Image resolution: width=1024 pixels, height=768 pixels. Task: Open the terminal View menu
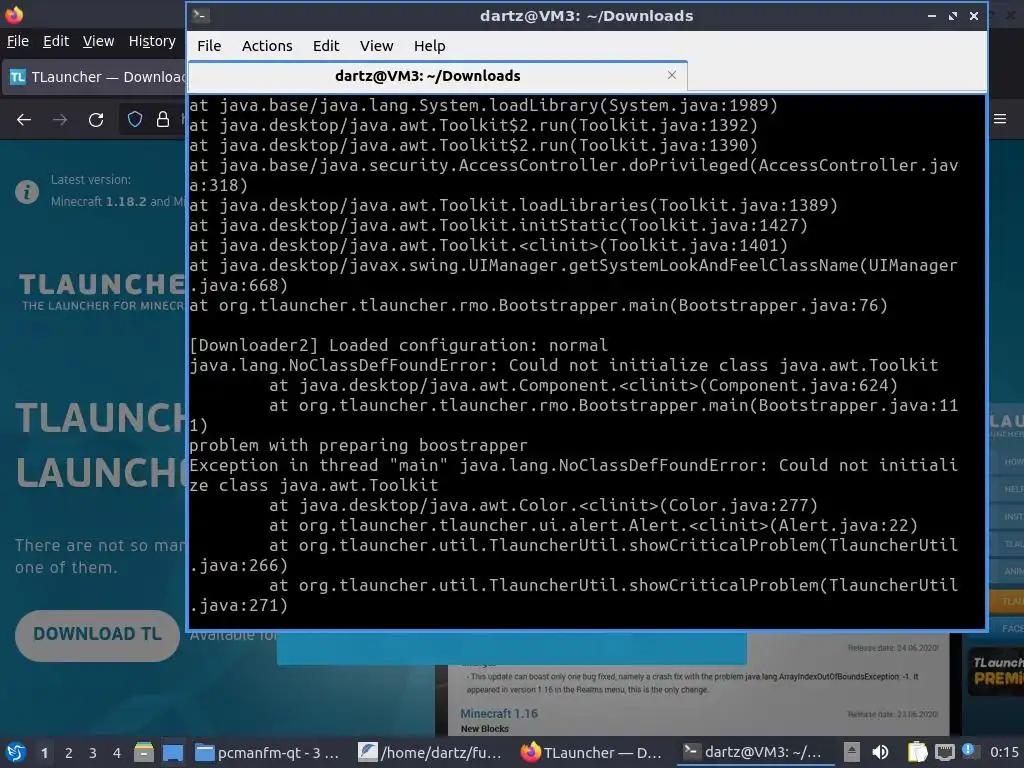tap(376, 46)
